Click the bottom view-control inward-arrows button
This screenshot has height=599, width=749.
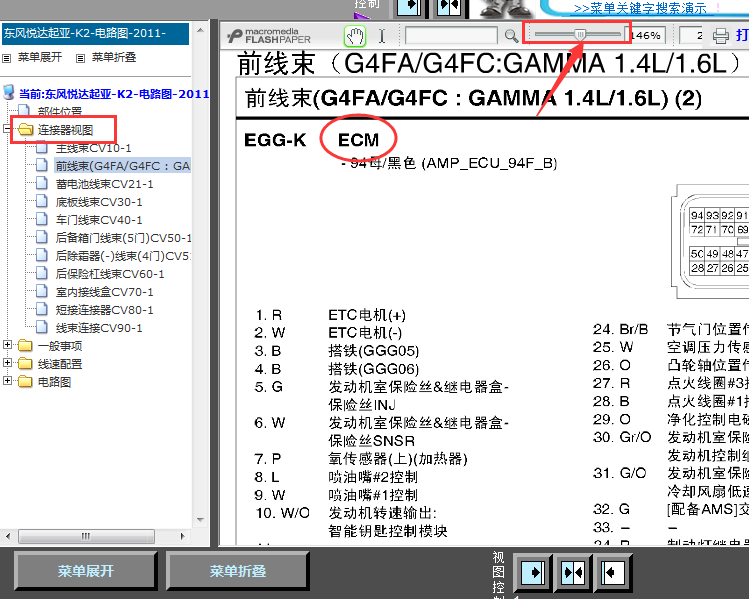573,572
